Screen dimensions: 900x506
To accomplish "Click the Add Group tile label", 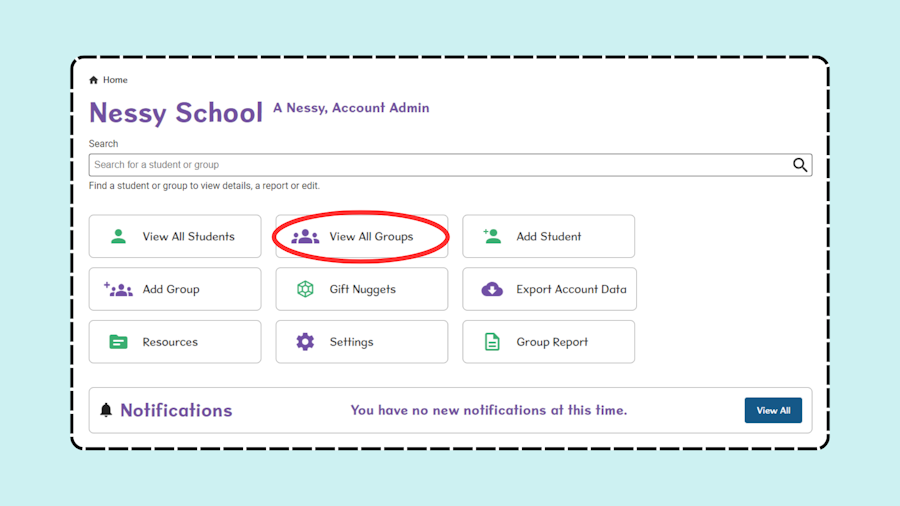I will [171, 289].
